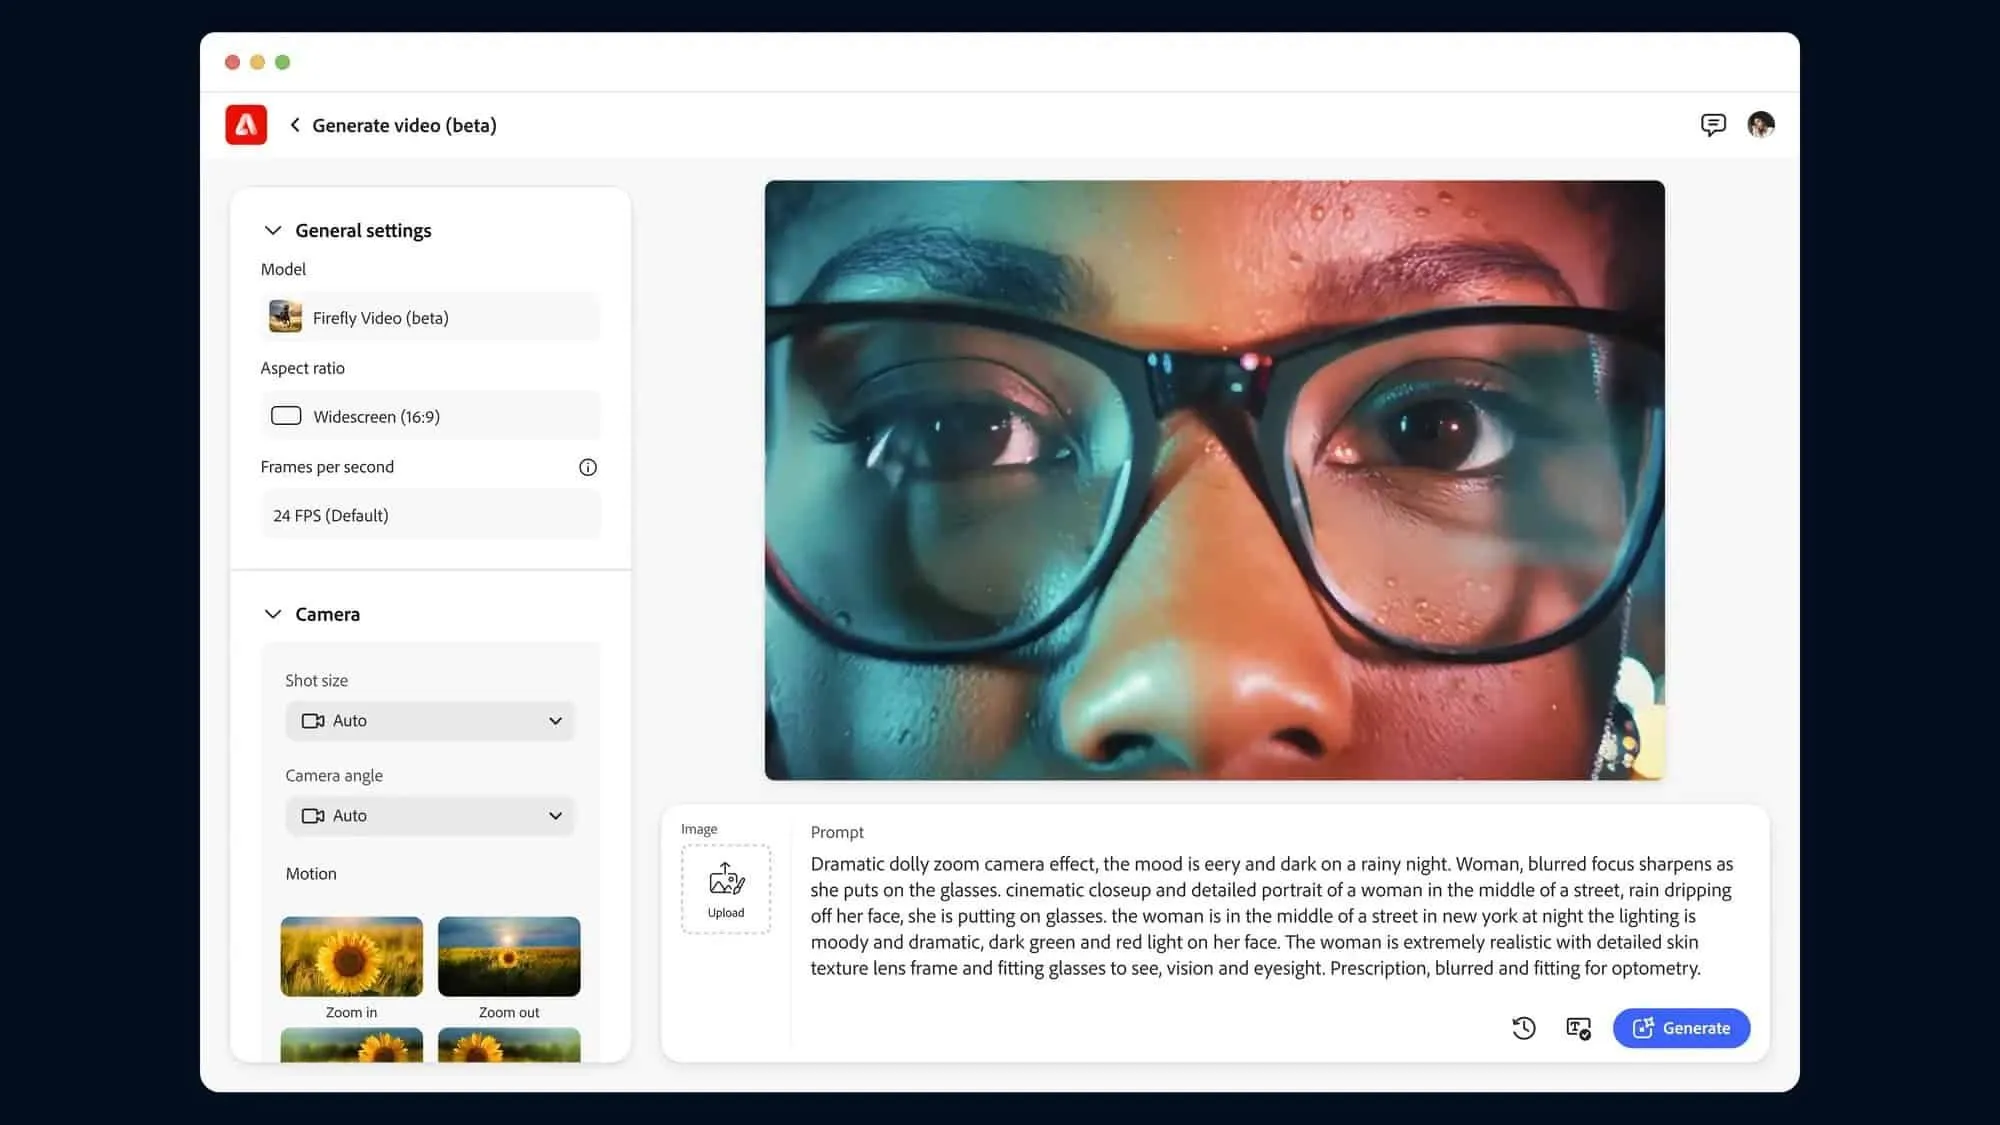Click the info icon next to Frames per second
Screen dimensions: 2000x1125
click(588, 466)
